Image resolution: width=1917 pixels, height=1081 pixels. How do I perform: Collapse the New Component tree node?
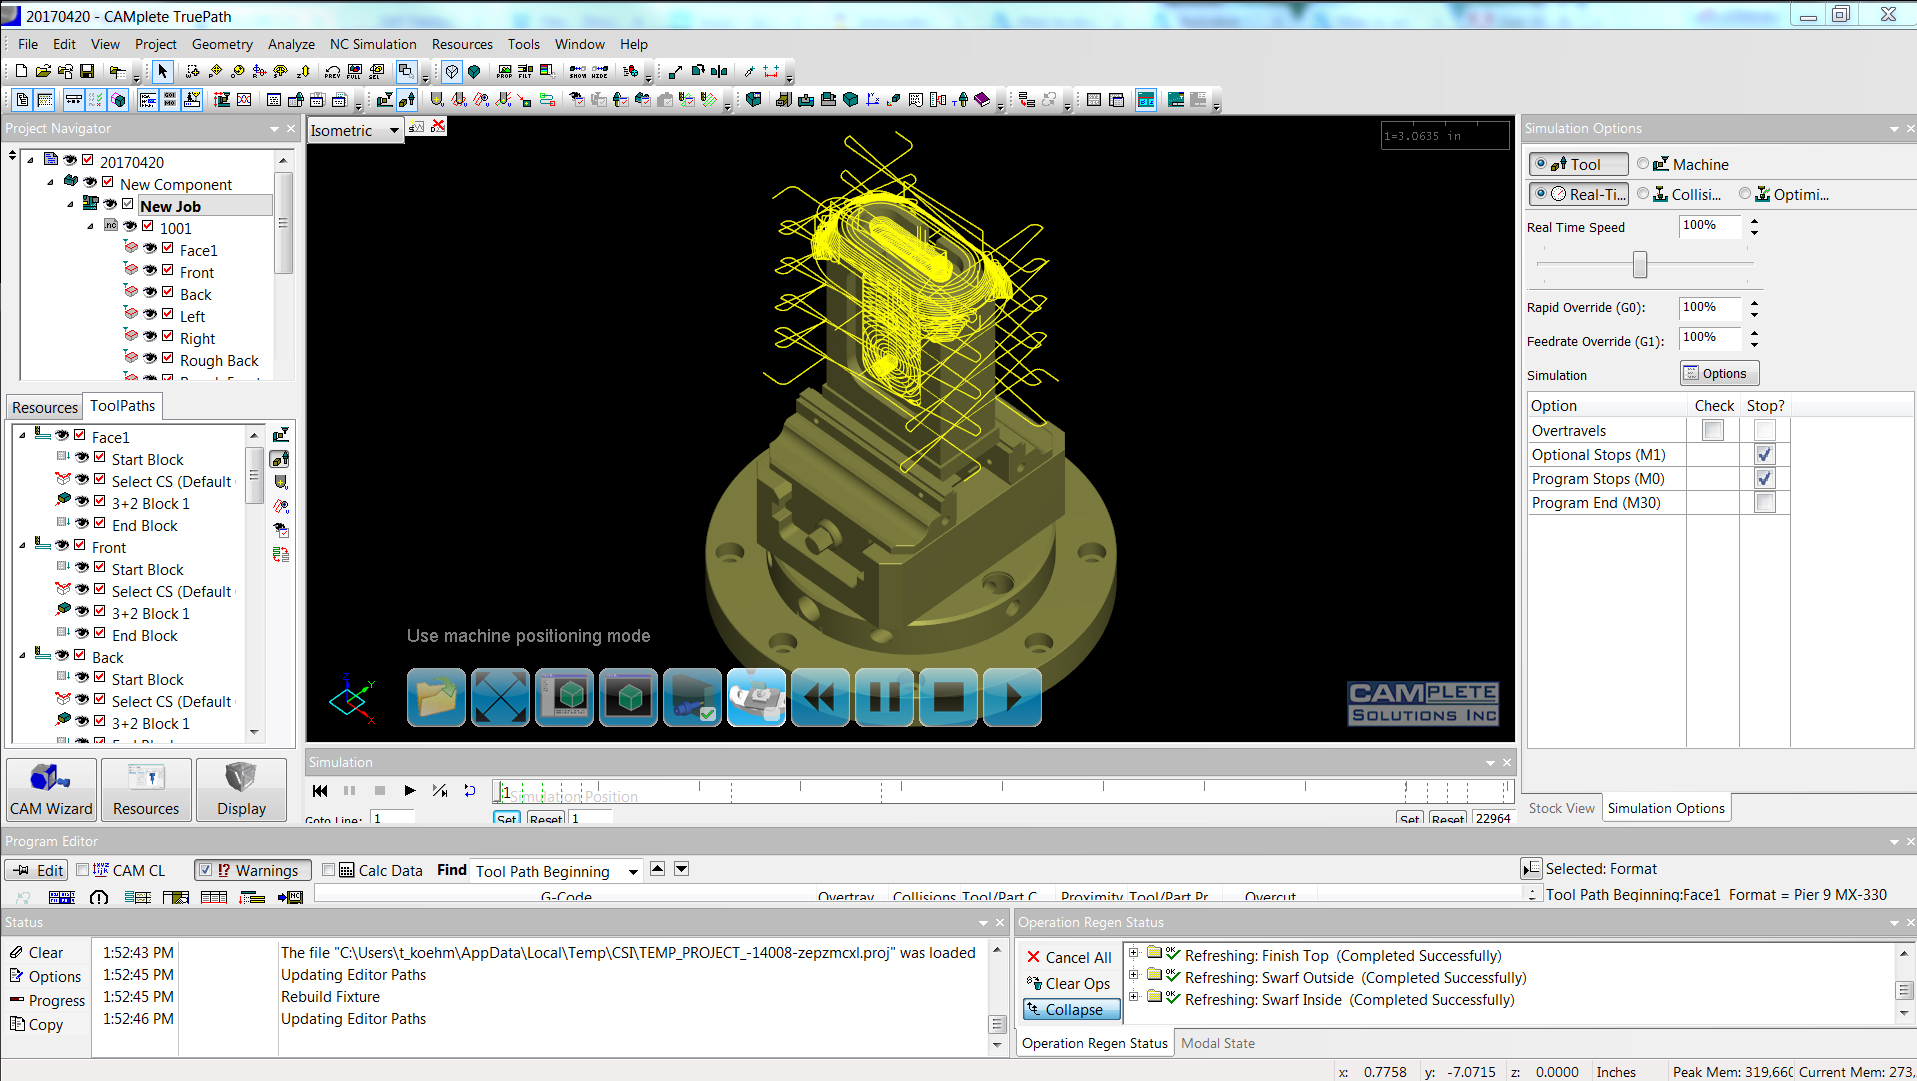click(50, 182)
